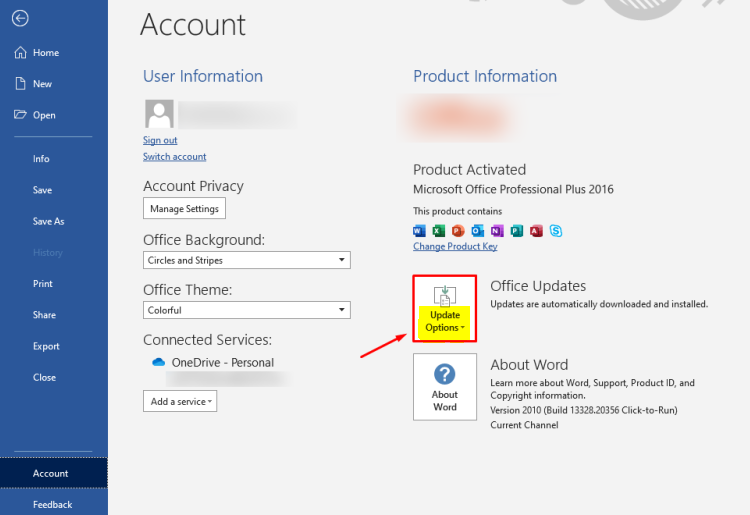Click the Open folder icon
The image size is (750, 515).
(x=20, y=115)
